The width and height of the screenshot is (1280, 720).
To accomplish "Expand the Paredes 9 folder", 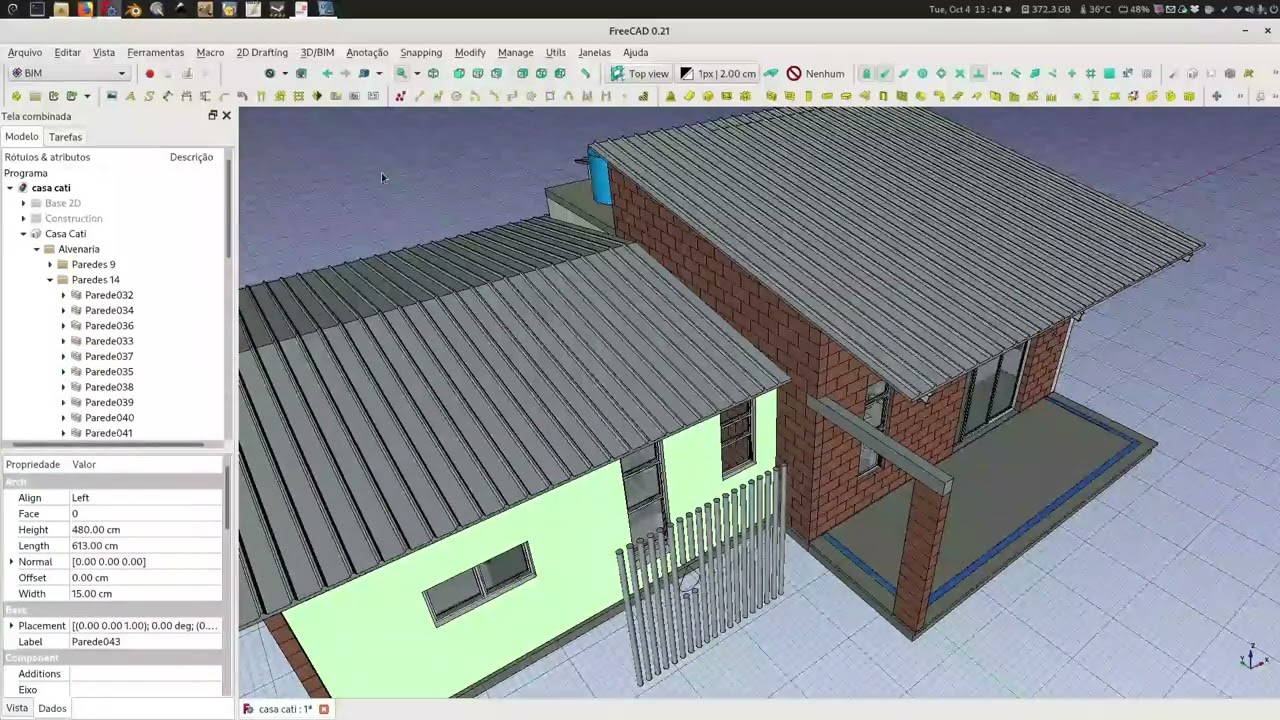I will tap(50, 264).
